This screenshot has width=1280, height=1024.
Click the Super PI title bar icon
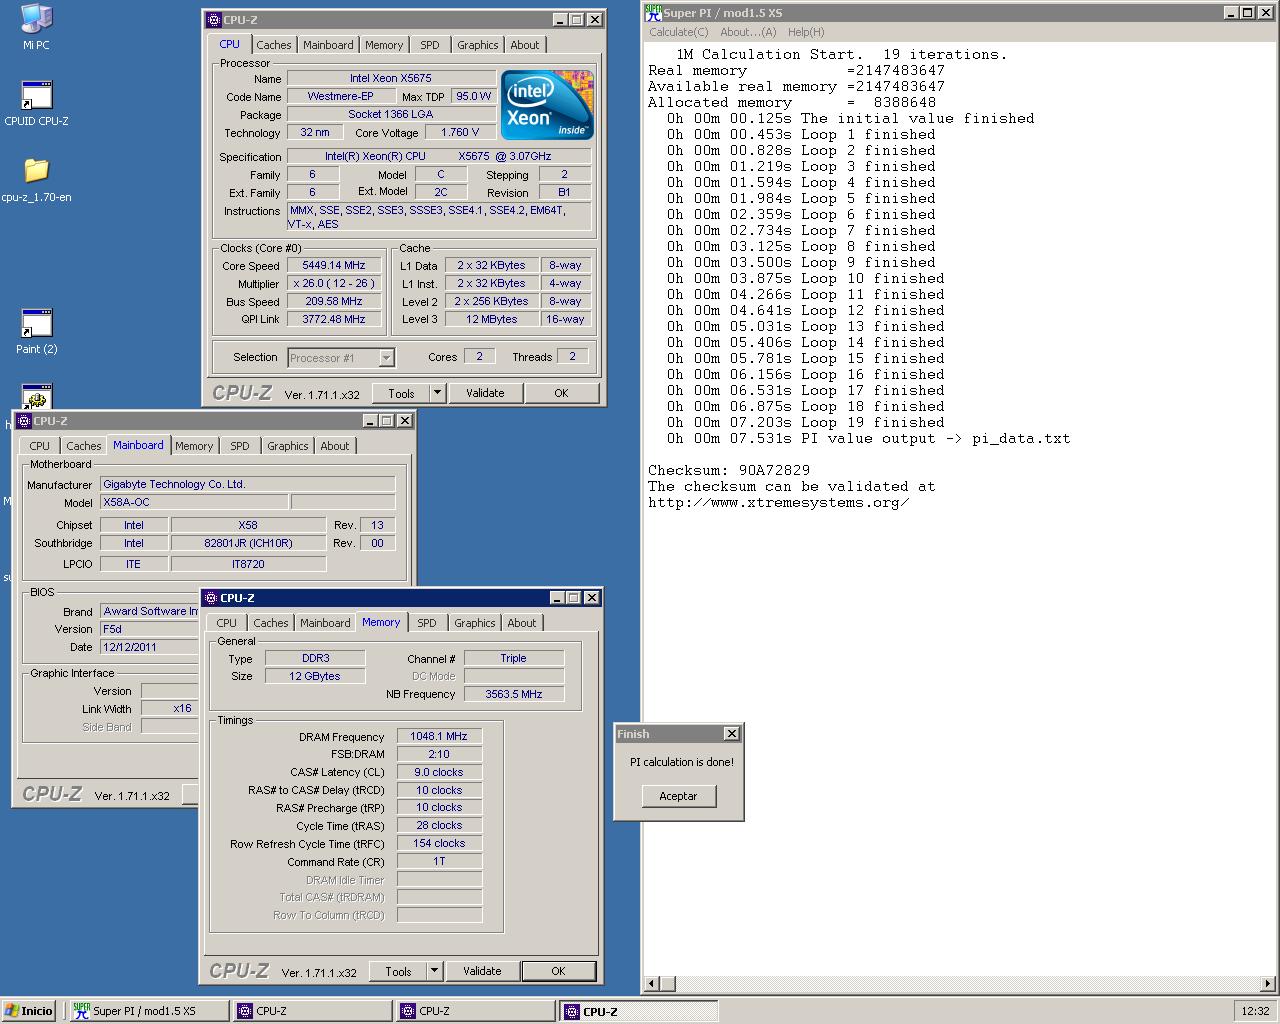[653, 12]
